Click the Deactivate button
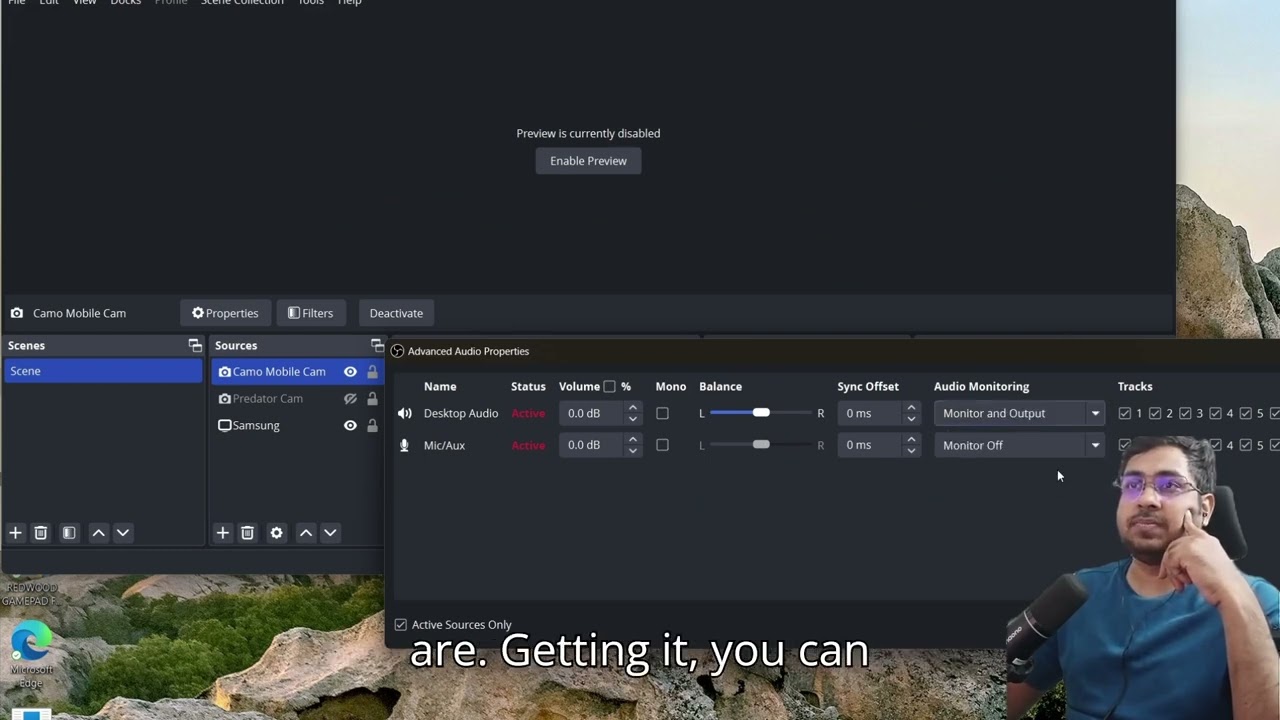 pyautogui.click(x=396, y=313)
